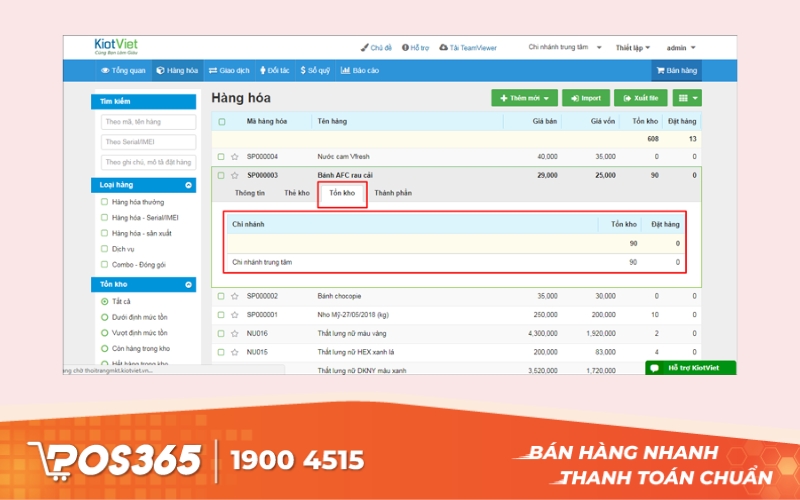Switch to the Thẻ kho tab
Viewport: 800px width, 500px height.
[297, 193]
